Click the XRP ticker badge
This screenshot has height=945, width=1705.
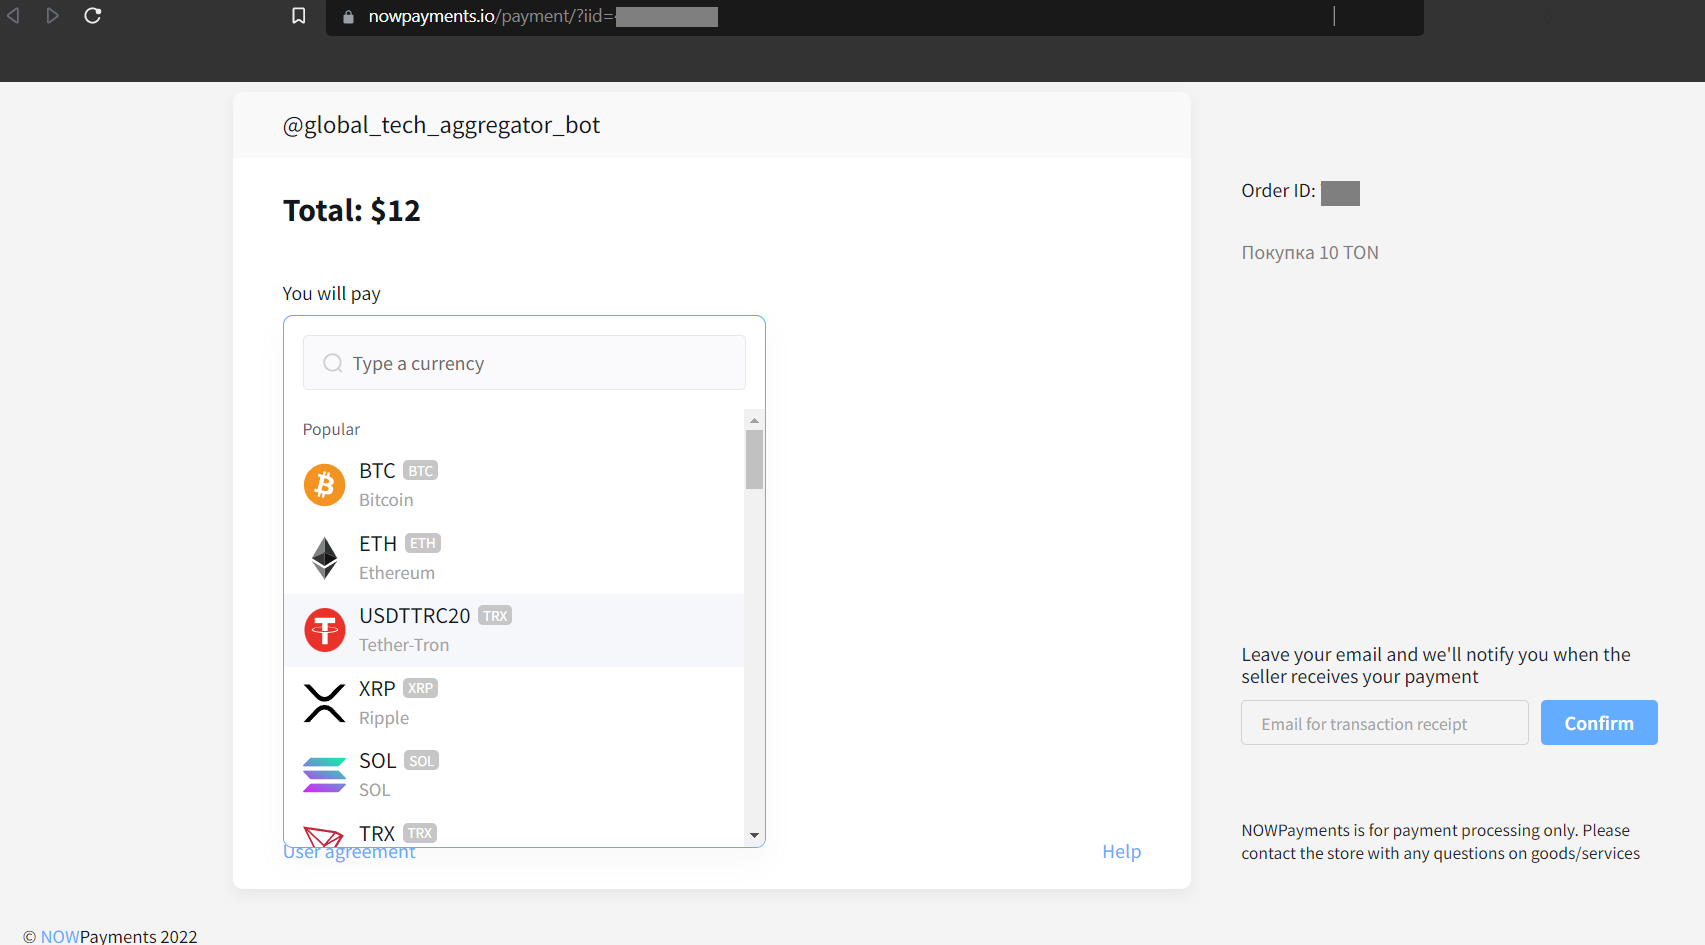(x=420, y=689)
